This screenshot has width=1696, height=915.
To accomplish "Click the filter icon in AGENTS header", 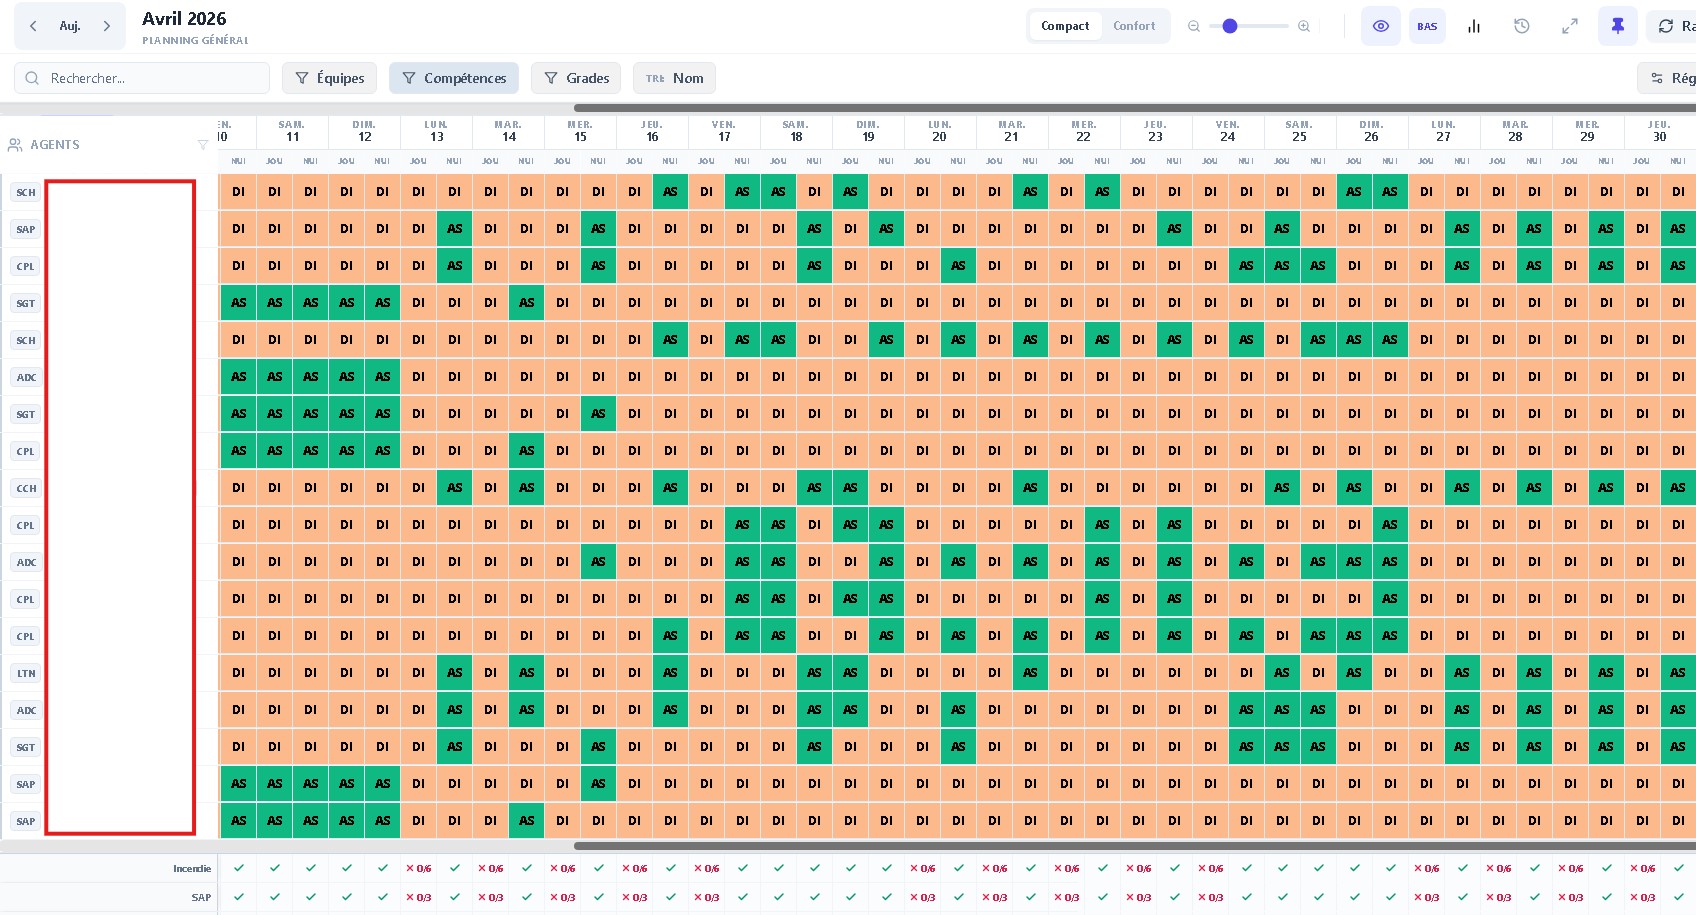I will click(x=203, y=145).
